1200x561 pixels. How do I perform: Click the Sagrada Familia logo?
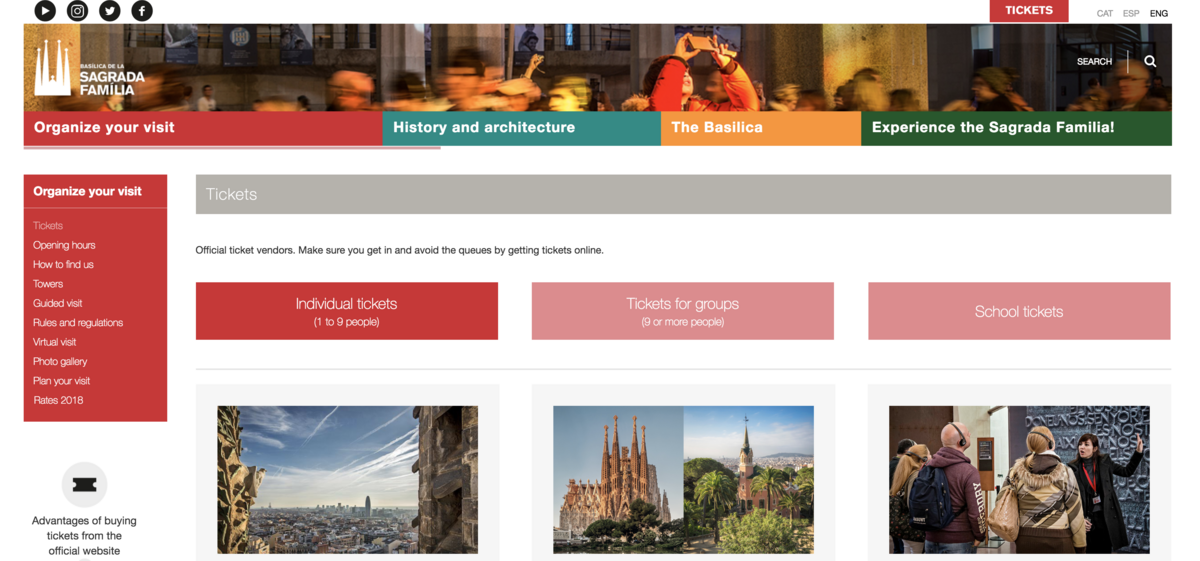(x=89, y=69)
